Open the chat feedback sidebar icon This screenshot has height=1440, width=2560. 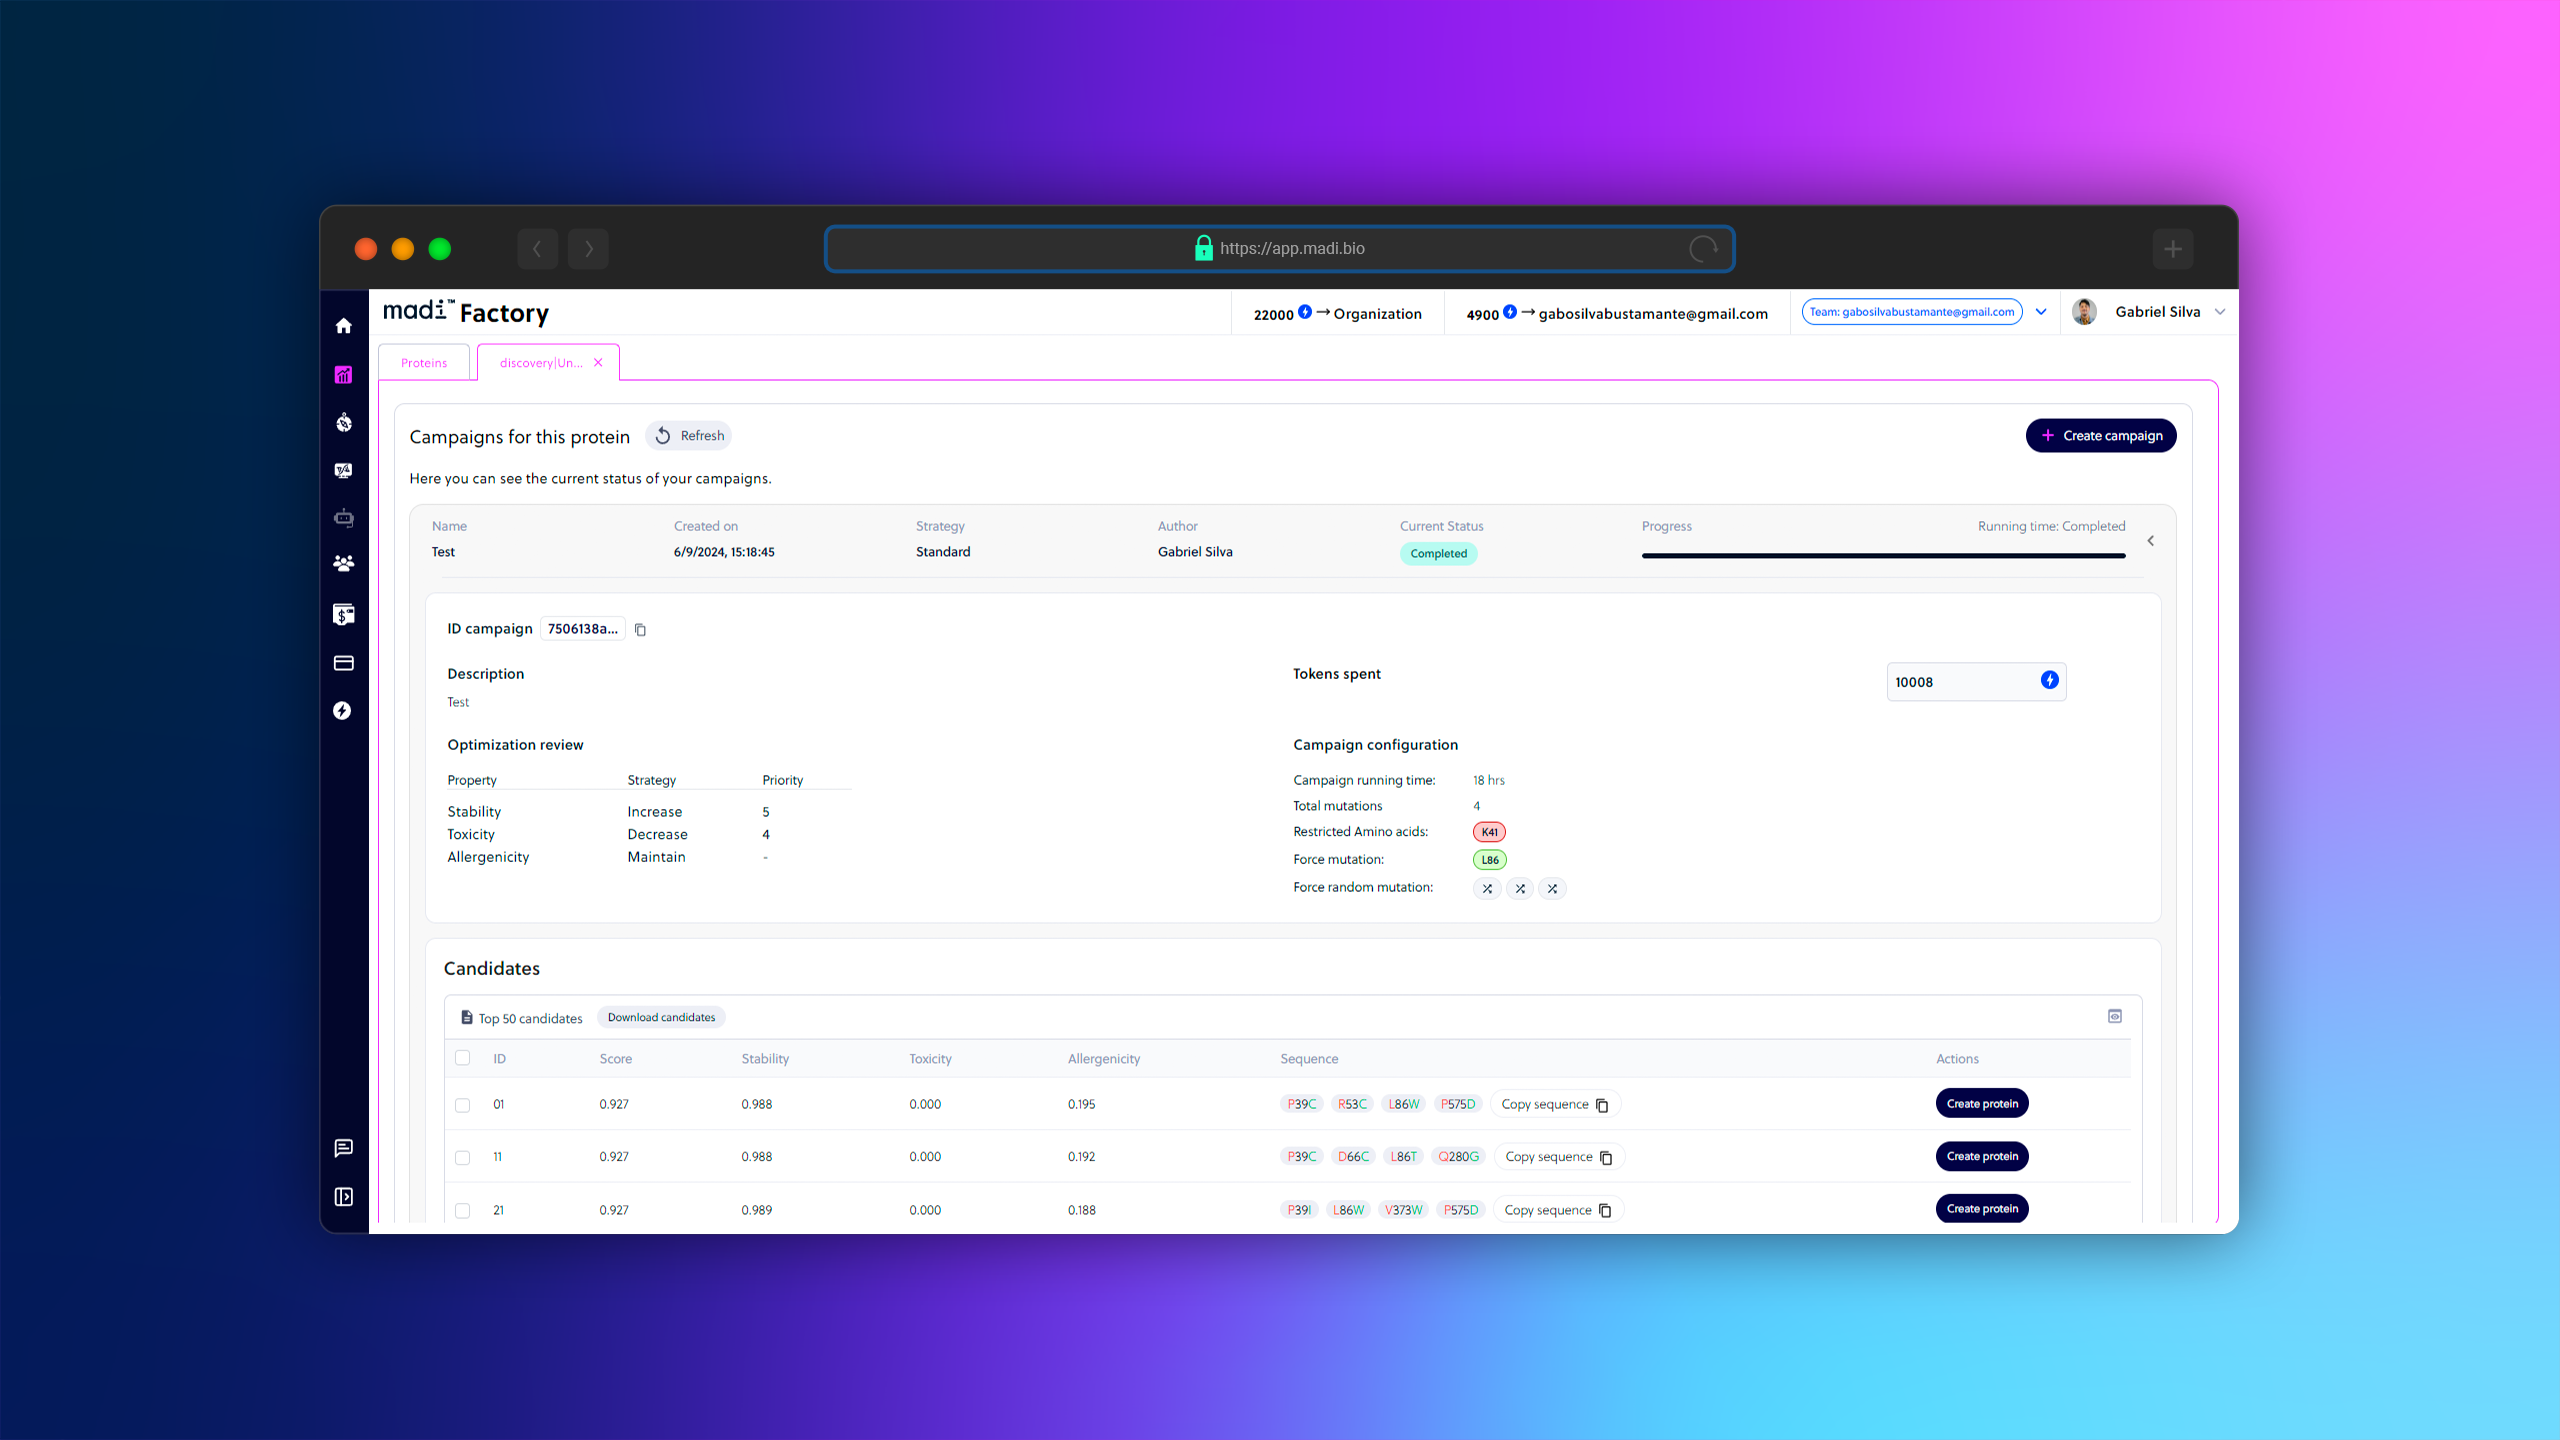point(343,1148)
